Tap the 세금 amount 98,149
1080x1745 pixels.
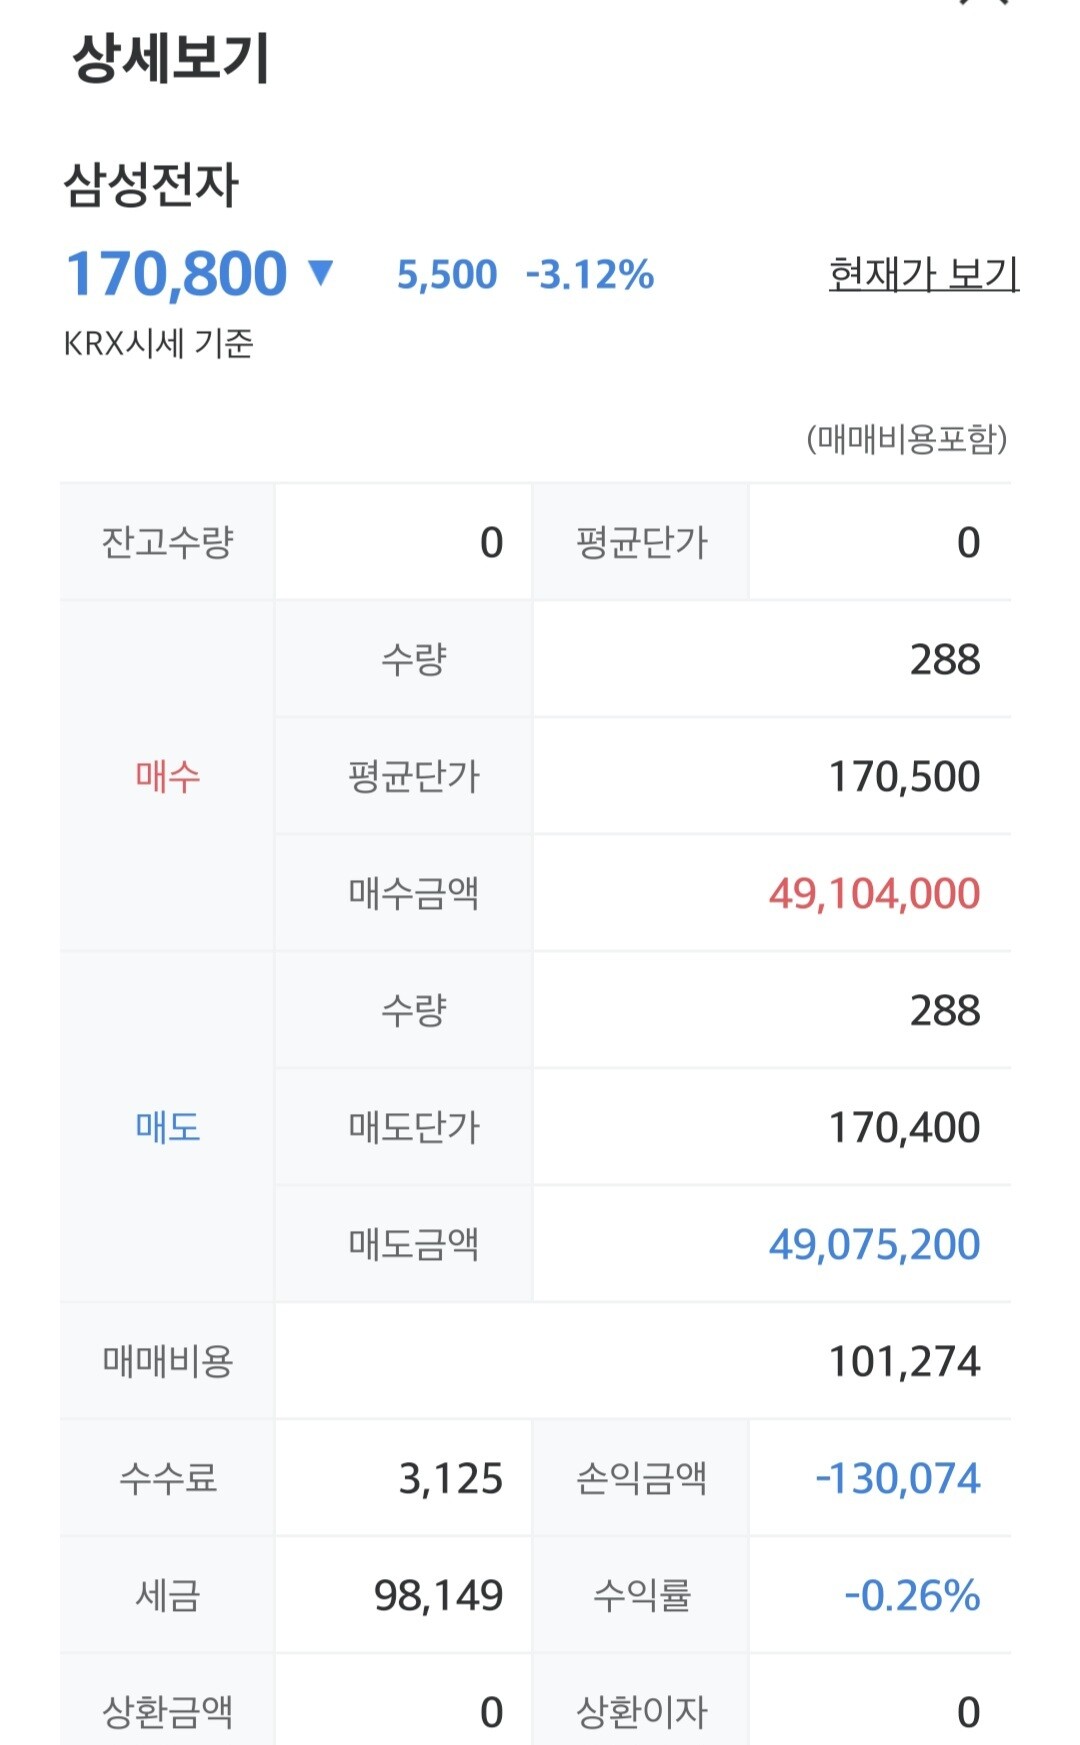[x=438, y=1595]
